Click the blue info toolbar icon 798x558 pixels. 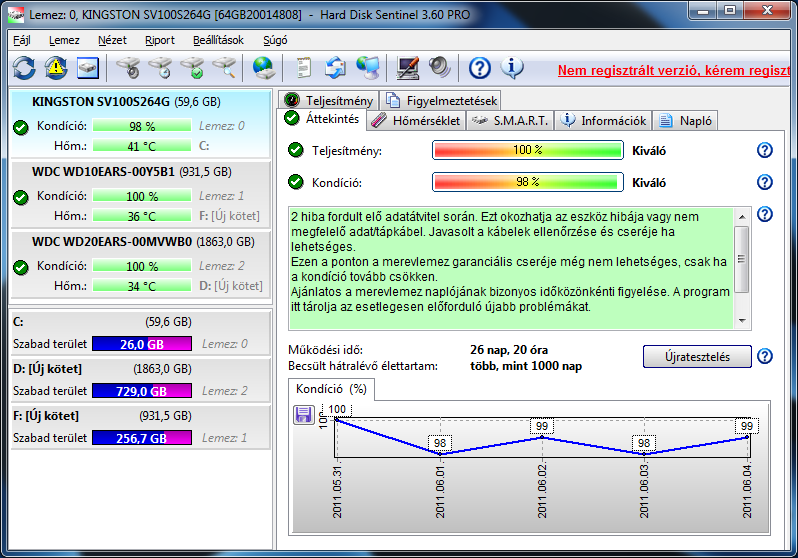[x=512, y=68]
